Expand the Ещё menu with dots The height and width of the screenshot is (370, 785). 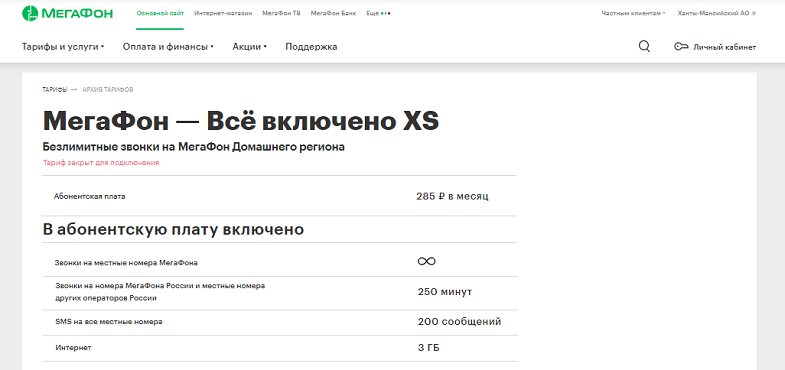[x=378, y=14]
